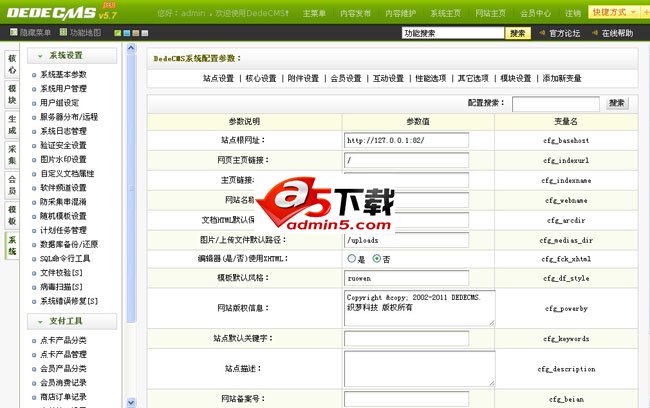Image resolution: width=650 pixels, height=408 pixels.
Task: Select the tan skin color swatch
Action: coord(136,33)
